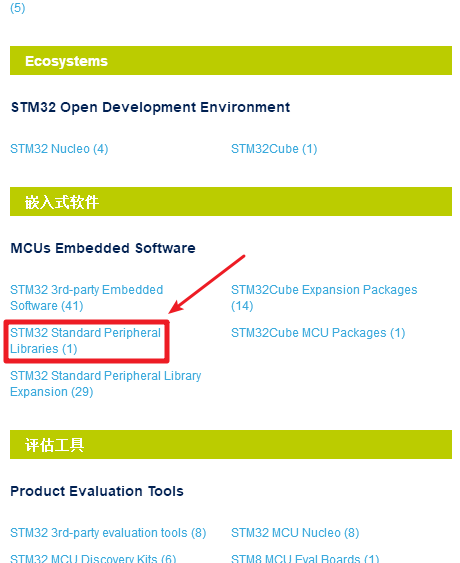The width and height of the screenshot is (460, 563).
Task: Click the STM32 Open Development Environment heading
Action: (x=150, y=107)
